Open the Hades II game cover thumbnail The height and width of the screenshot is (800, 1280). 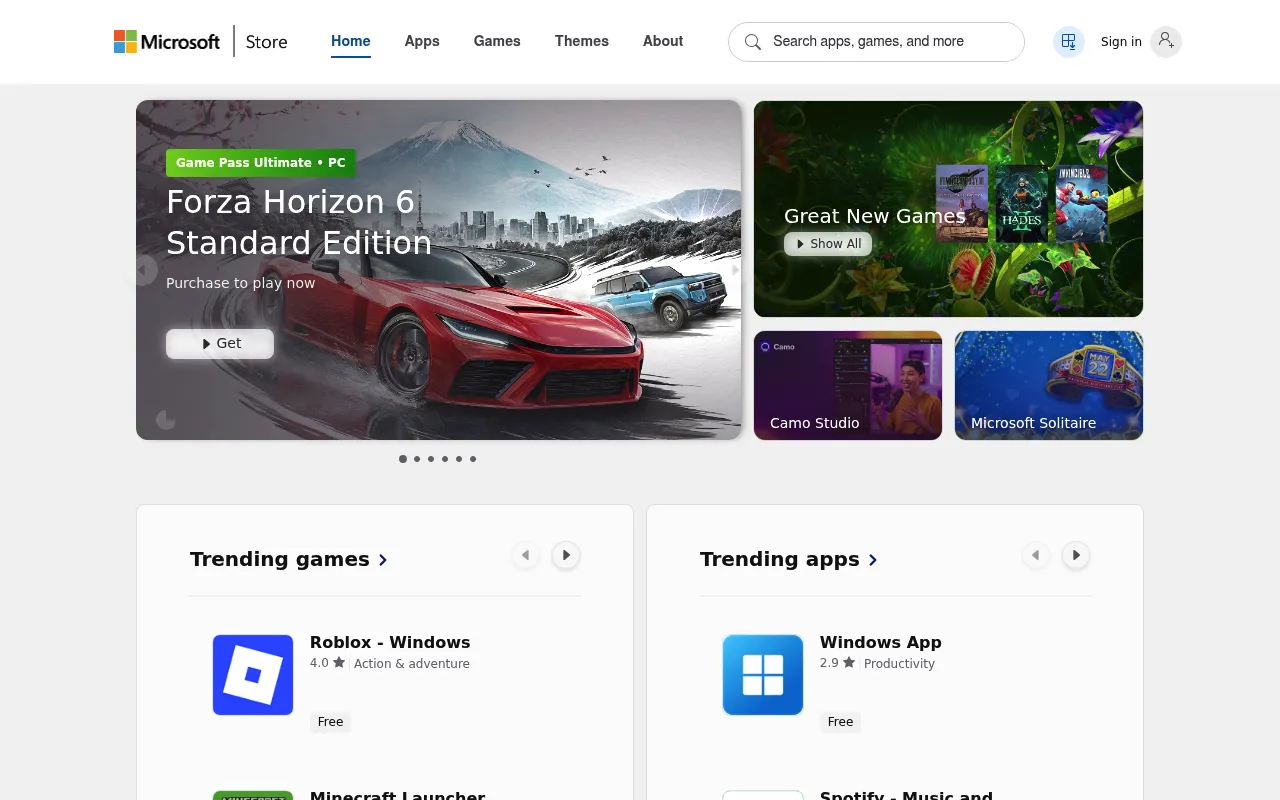pyautogui.click(x=1021, y=204)
